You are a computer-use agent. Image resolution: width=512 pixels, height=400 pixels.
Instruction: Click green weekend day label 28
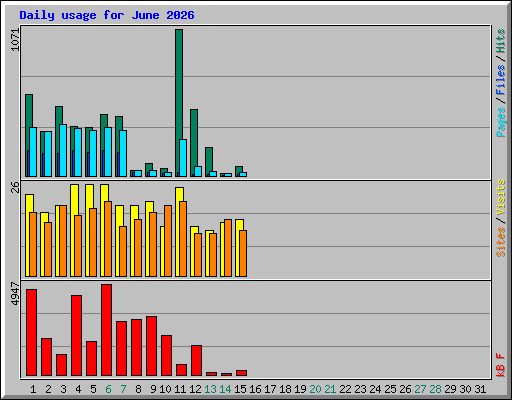[x=435, y=389]
